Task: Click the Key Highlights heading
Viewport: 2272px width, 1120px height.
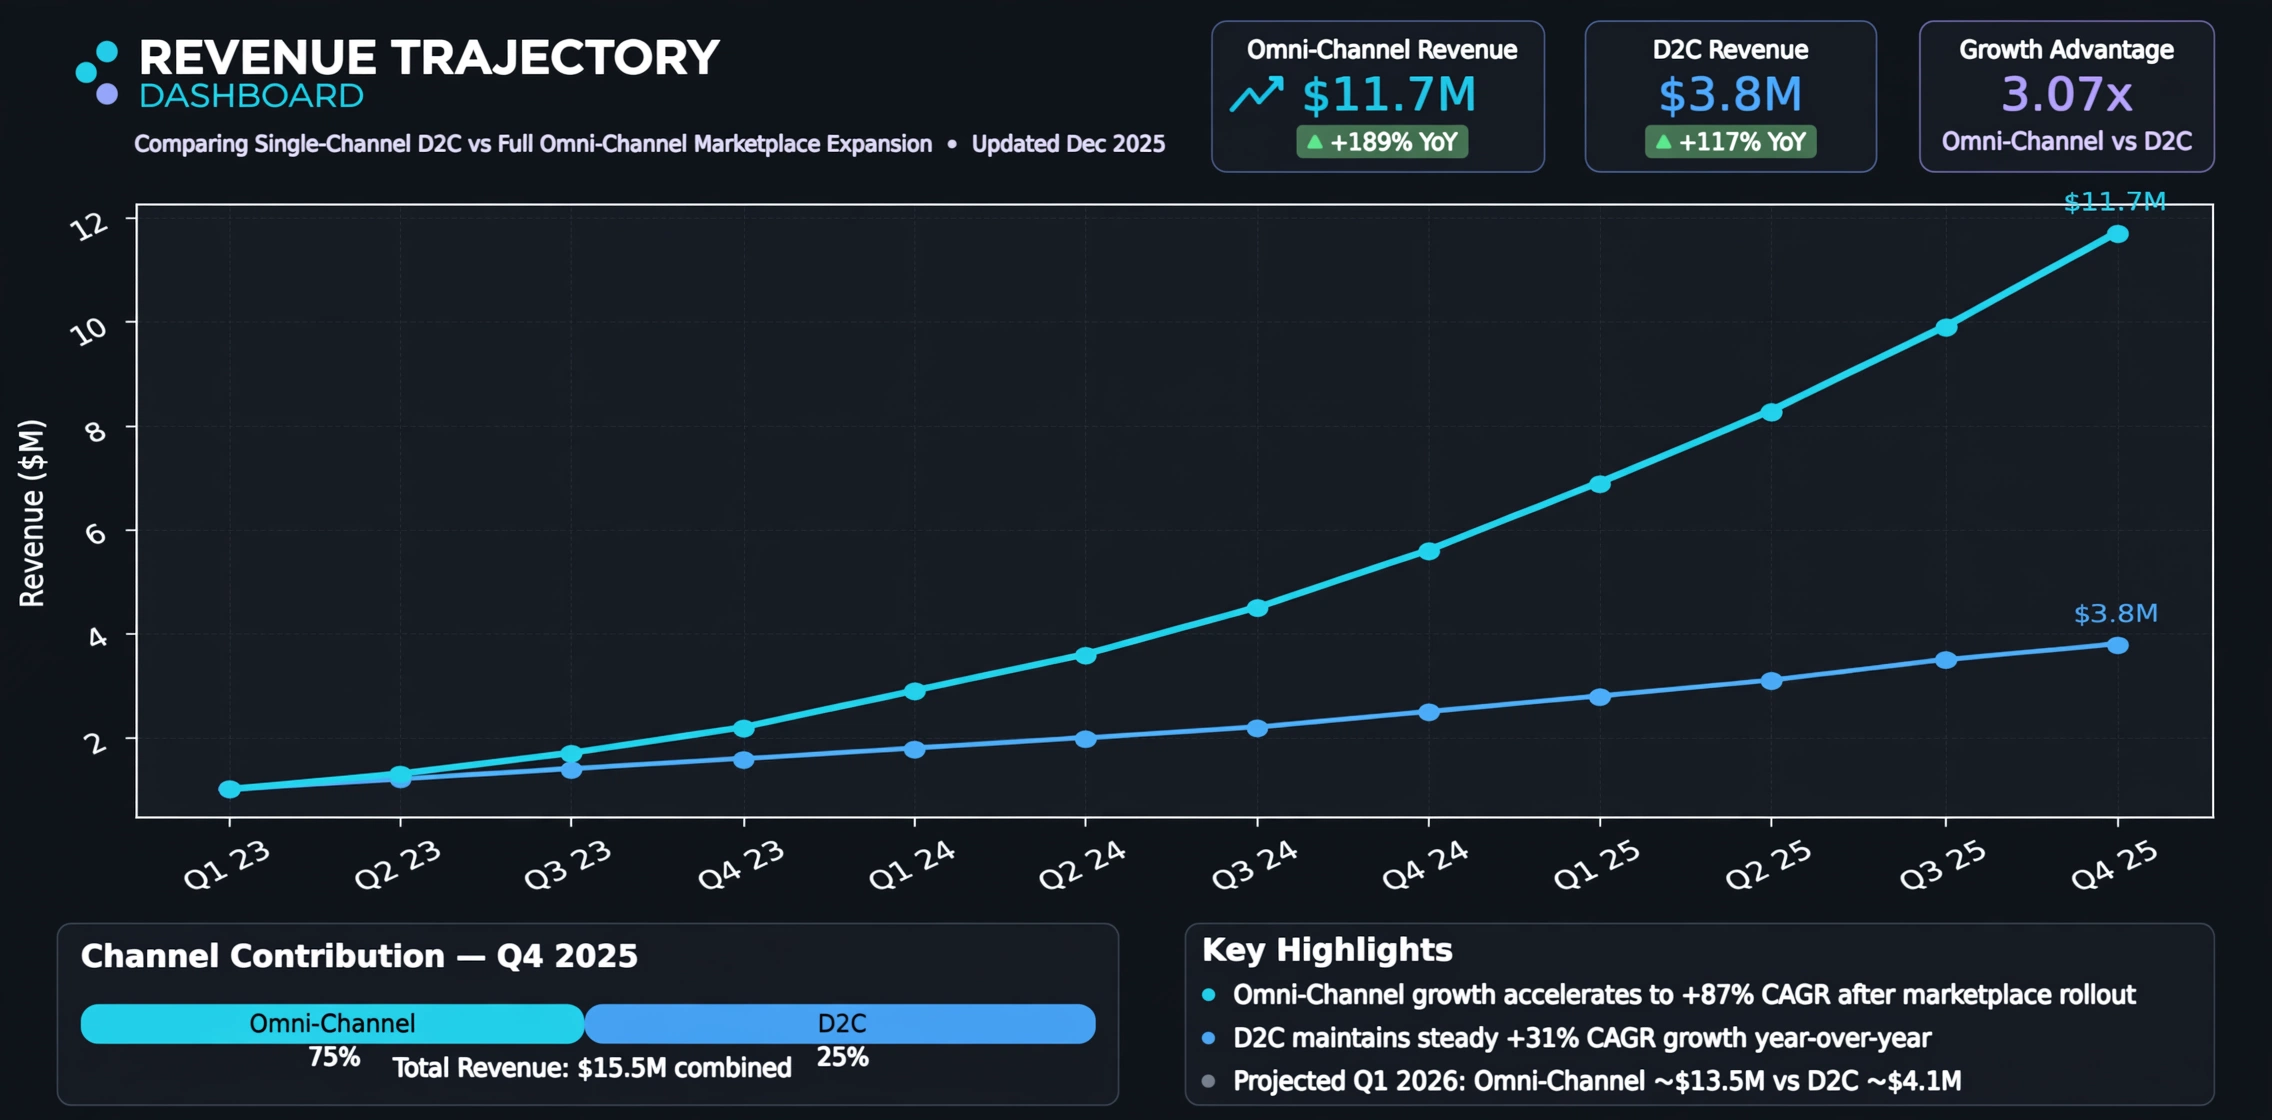Action: 1327,950
